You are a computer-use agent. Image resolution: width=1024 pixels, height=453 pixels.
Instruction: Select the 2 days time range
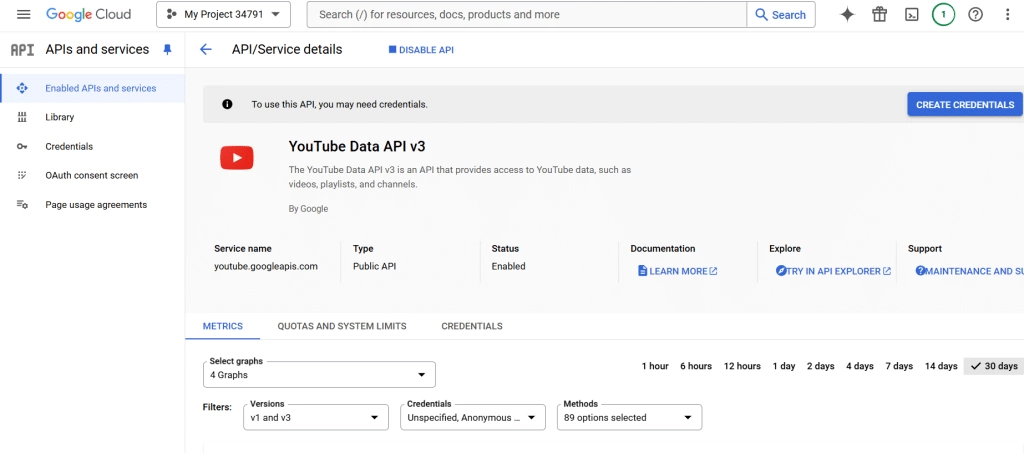pos(820,366)
